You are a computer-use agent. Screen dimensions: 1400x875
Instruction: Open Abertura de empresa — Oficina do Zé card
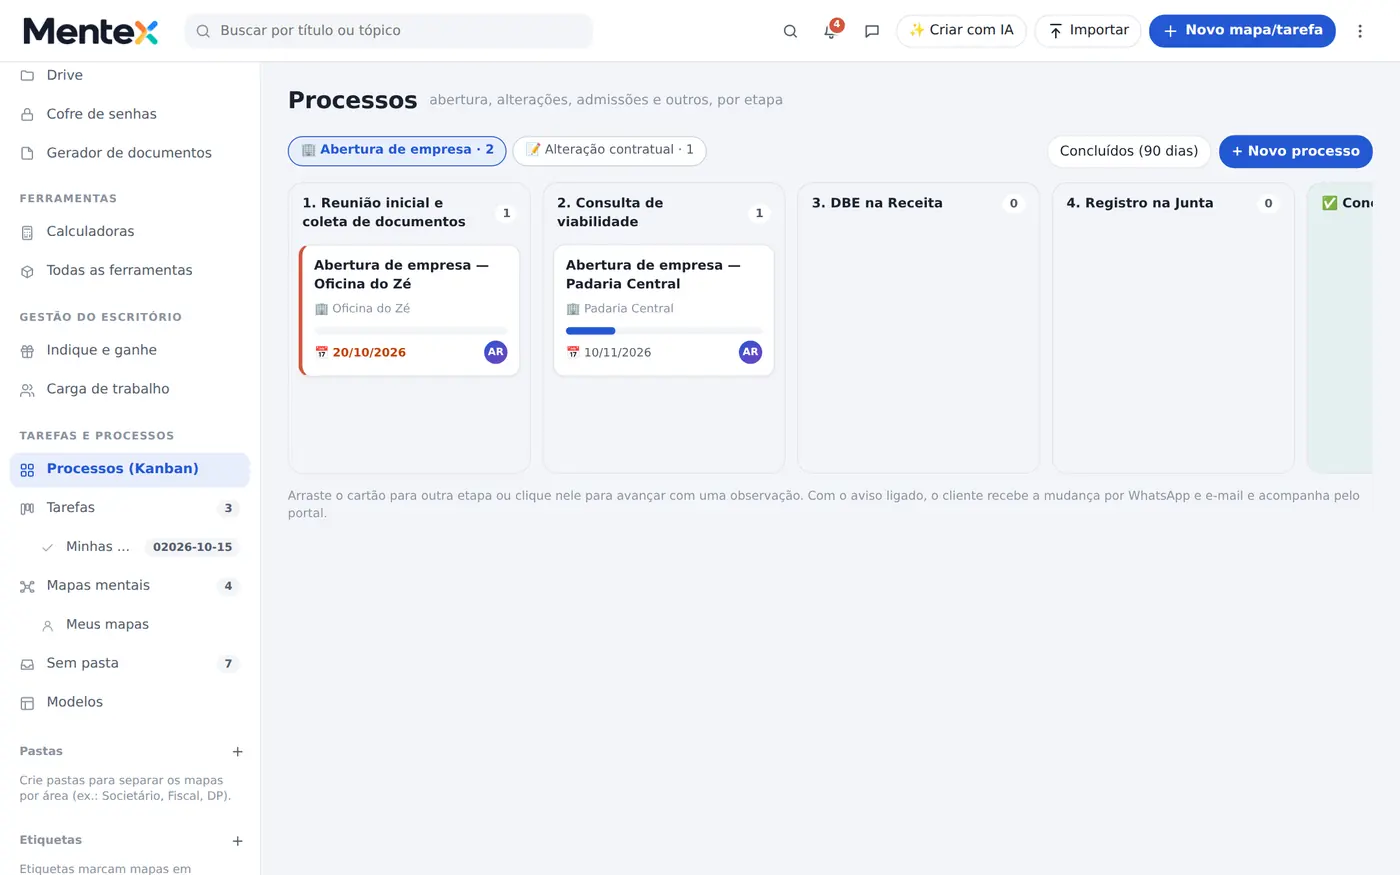[410, 310]
